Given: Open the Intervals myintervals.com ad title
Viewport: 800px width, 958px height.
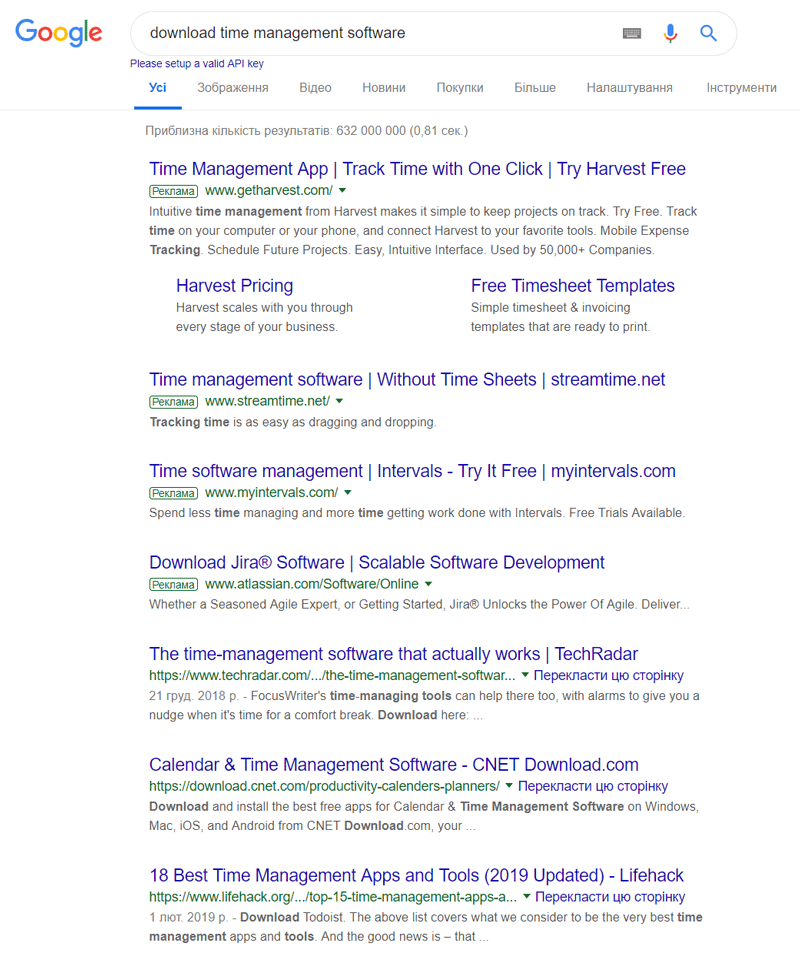Looking at the screenshot, I should click(413, 471).
